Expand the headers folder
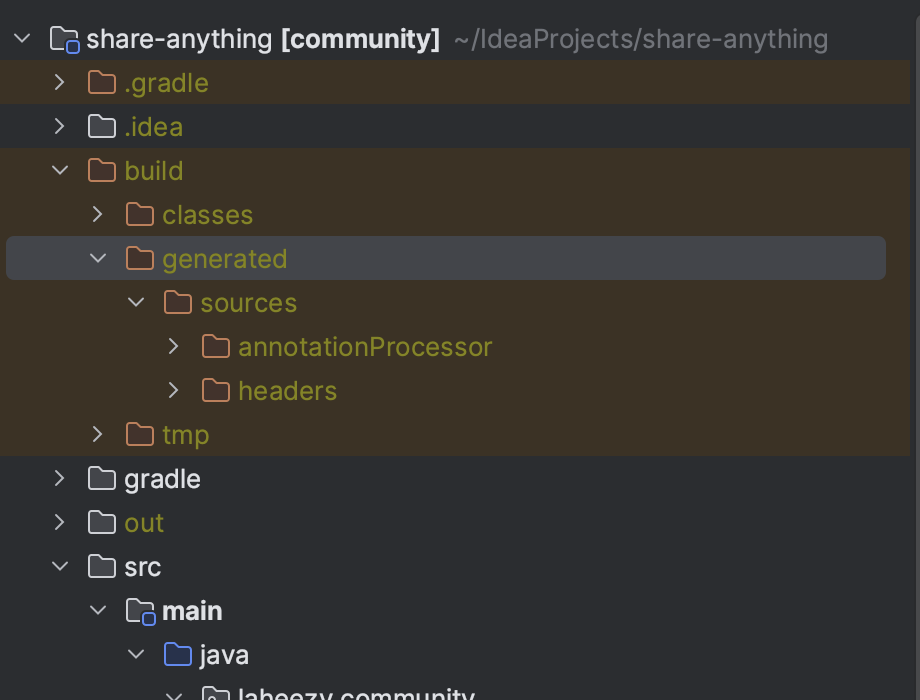920x700 pixels. [x=174, y=391]
